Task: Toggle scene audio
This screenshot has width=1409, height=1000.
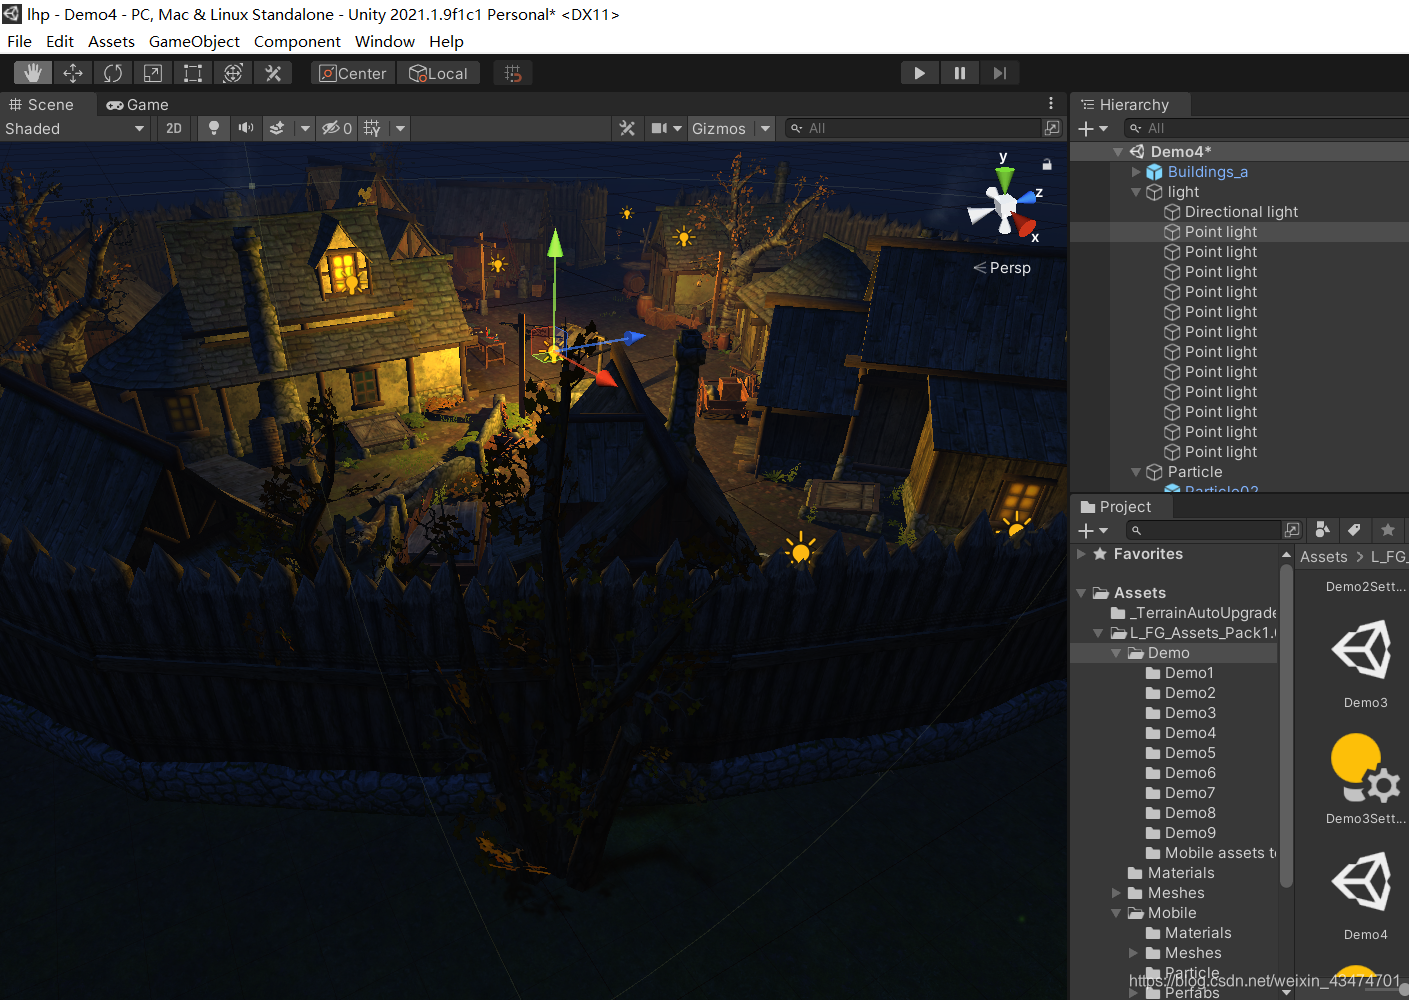Action: pos(245,128)
